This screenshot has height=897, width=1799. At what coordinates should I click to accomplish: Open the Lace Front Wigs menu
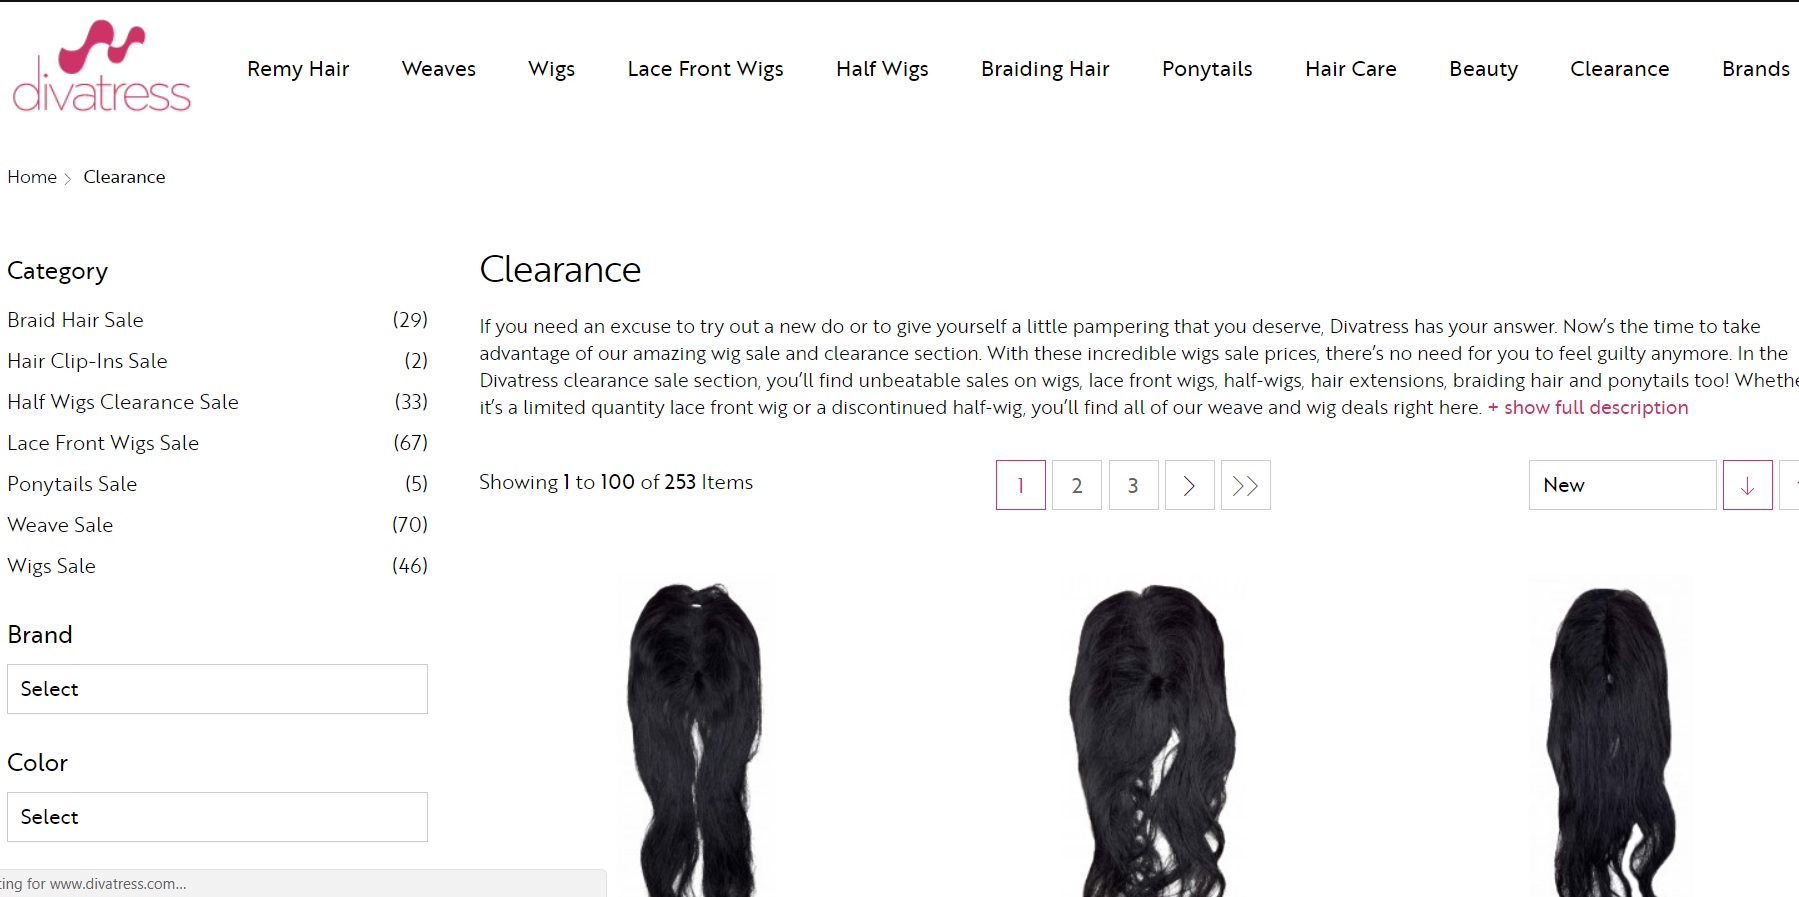[x=705, y=68]
